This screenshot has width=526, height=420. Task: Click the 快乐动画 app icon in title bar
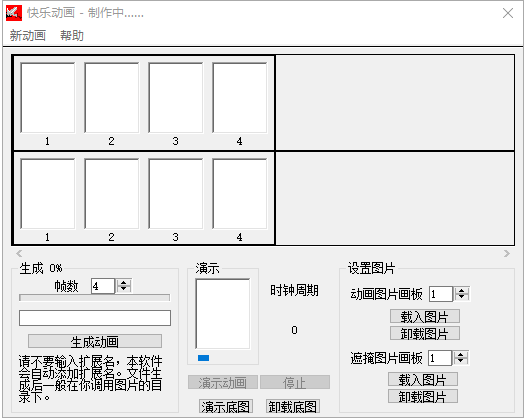click(14, 13)
